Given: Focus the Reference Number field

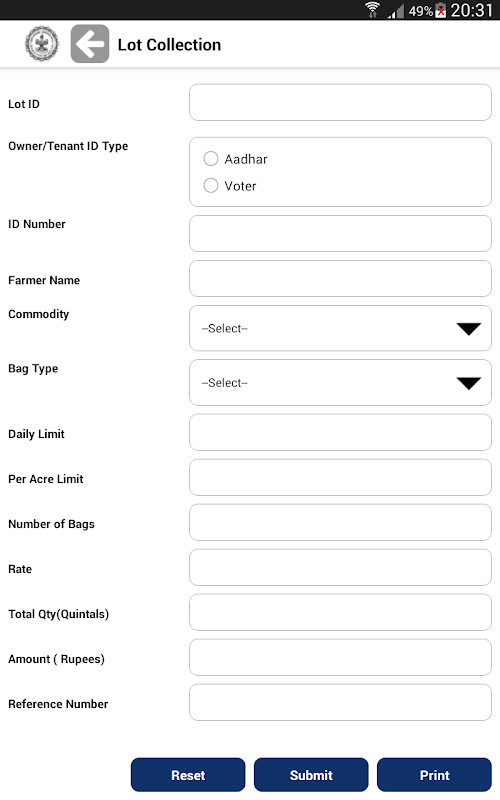Looking at the screenshot, I should pyautogui.click(x=340, y=703).
